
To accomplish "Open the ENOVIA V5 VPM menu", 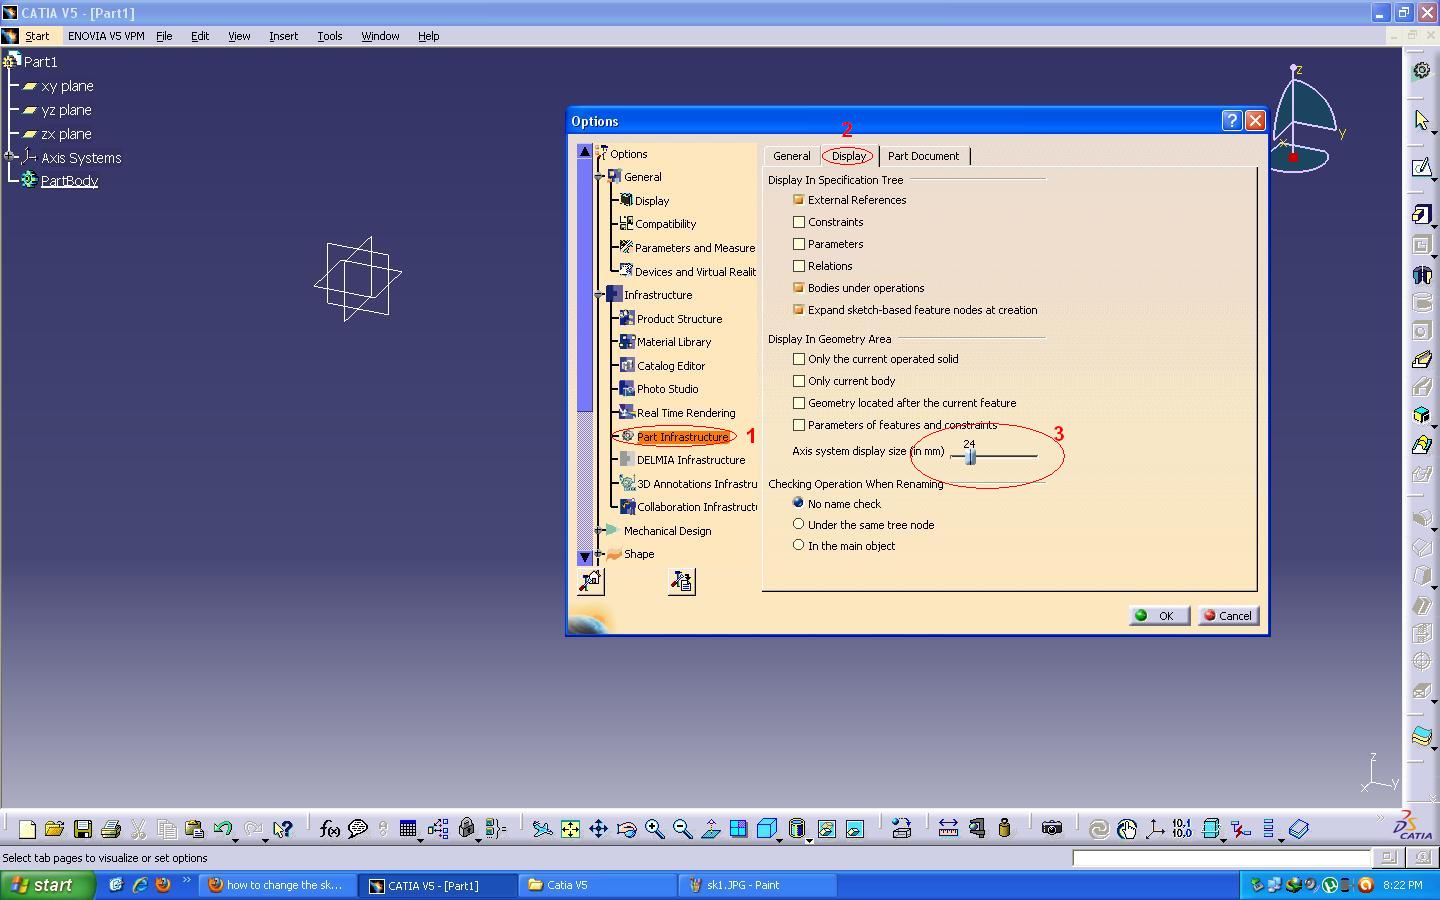I will (106, 36).
